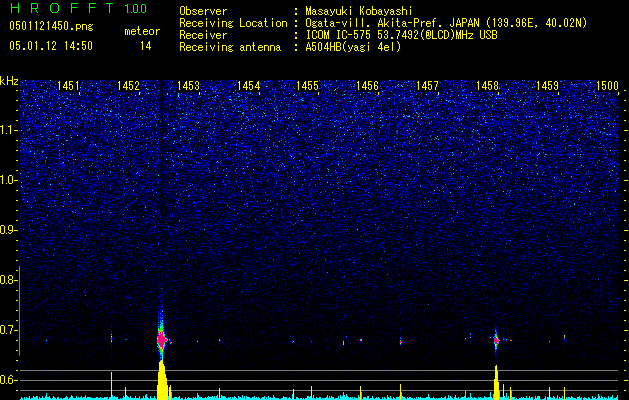Click the 1451 time axis label
The height and width of the screenshot is (400, 629).
point(68,86)
